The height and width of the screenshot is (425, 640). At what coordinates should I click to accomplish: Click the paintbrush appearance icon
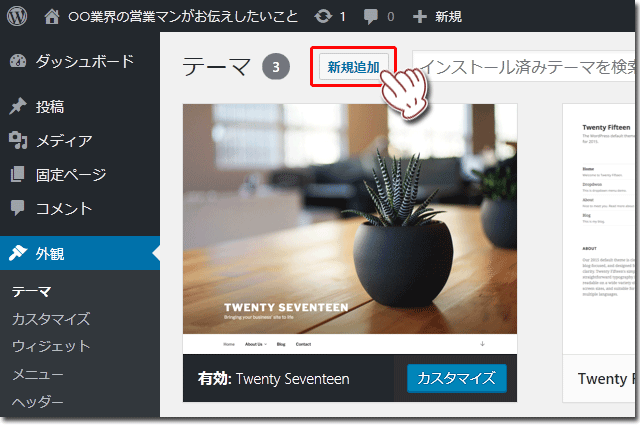click(x=18, y=253)
